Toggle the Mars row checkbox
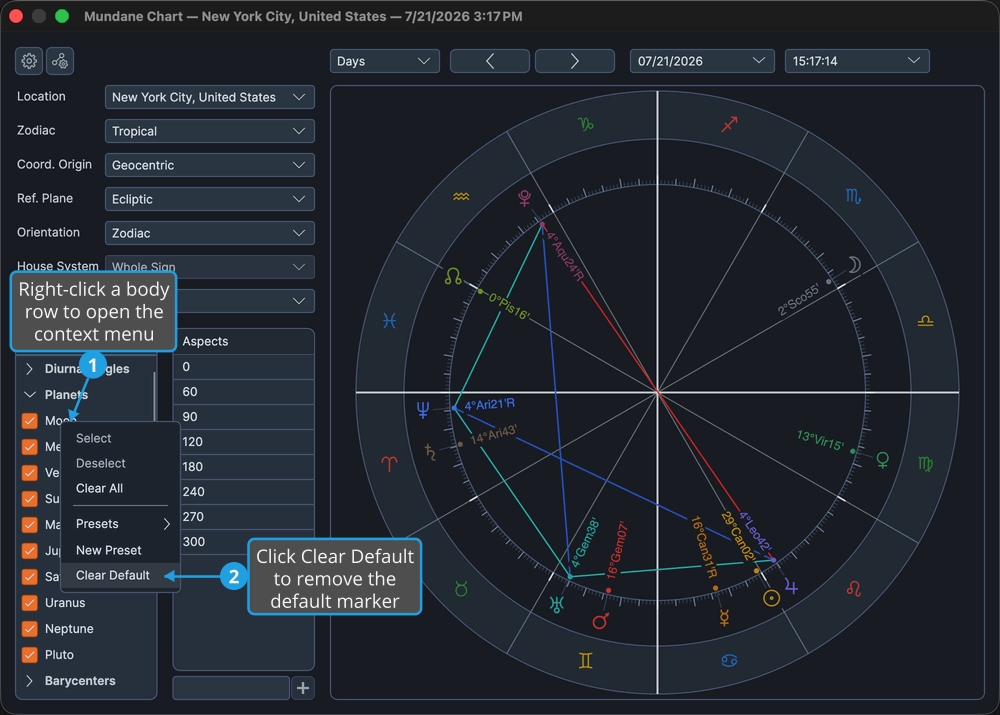 (29, 525)
